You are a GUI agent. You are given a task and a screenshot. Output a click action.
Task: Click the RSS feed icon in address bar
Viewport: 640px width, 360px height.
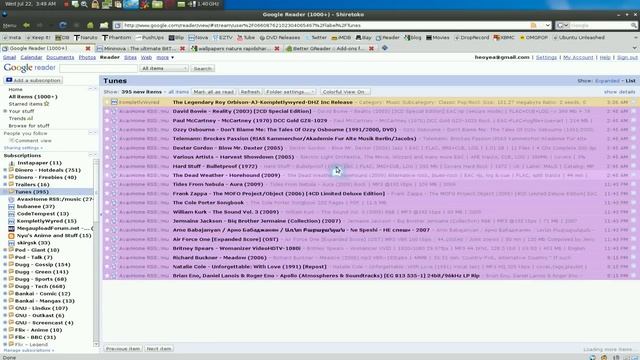[x=533, y=25]
